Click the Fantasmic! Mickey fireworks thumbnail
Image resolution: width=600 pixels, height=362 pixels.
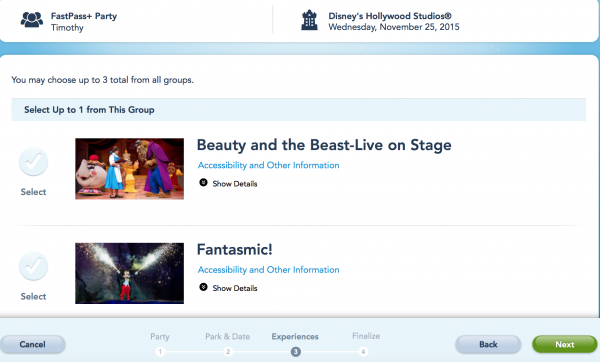point(129,273)
